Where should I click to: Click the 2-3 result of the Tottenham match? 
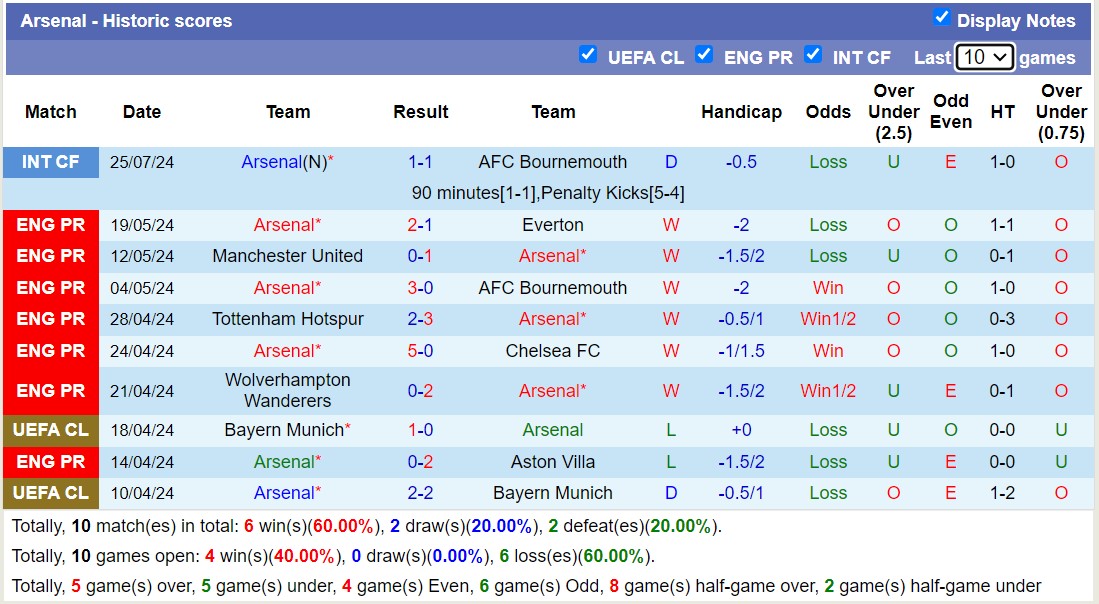(x=420, y=319)
